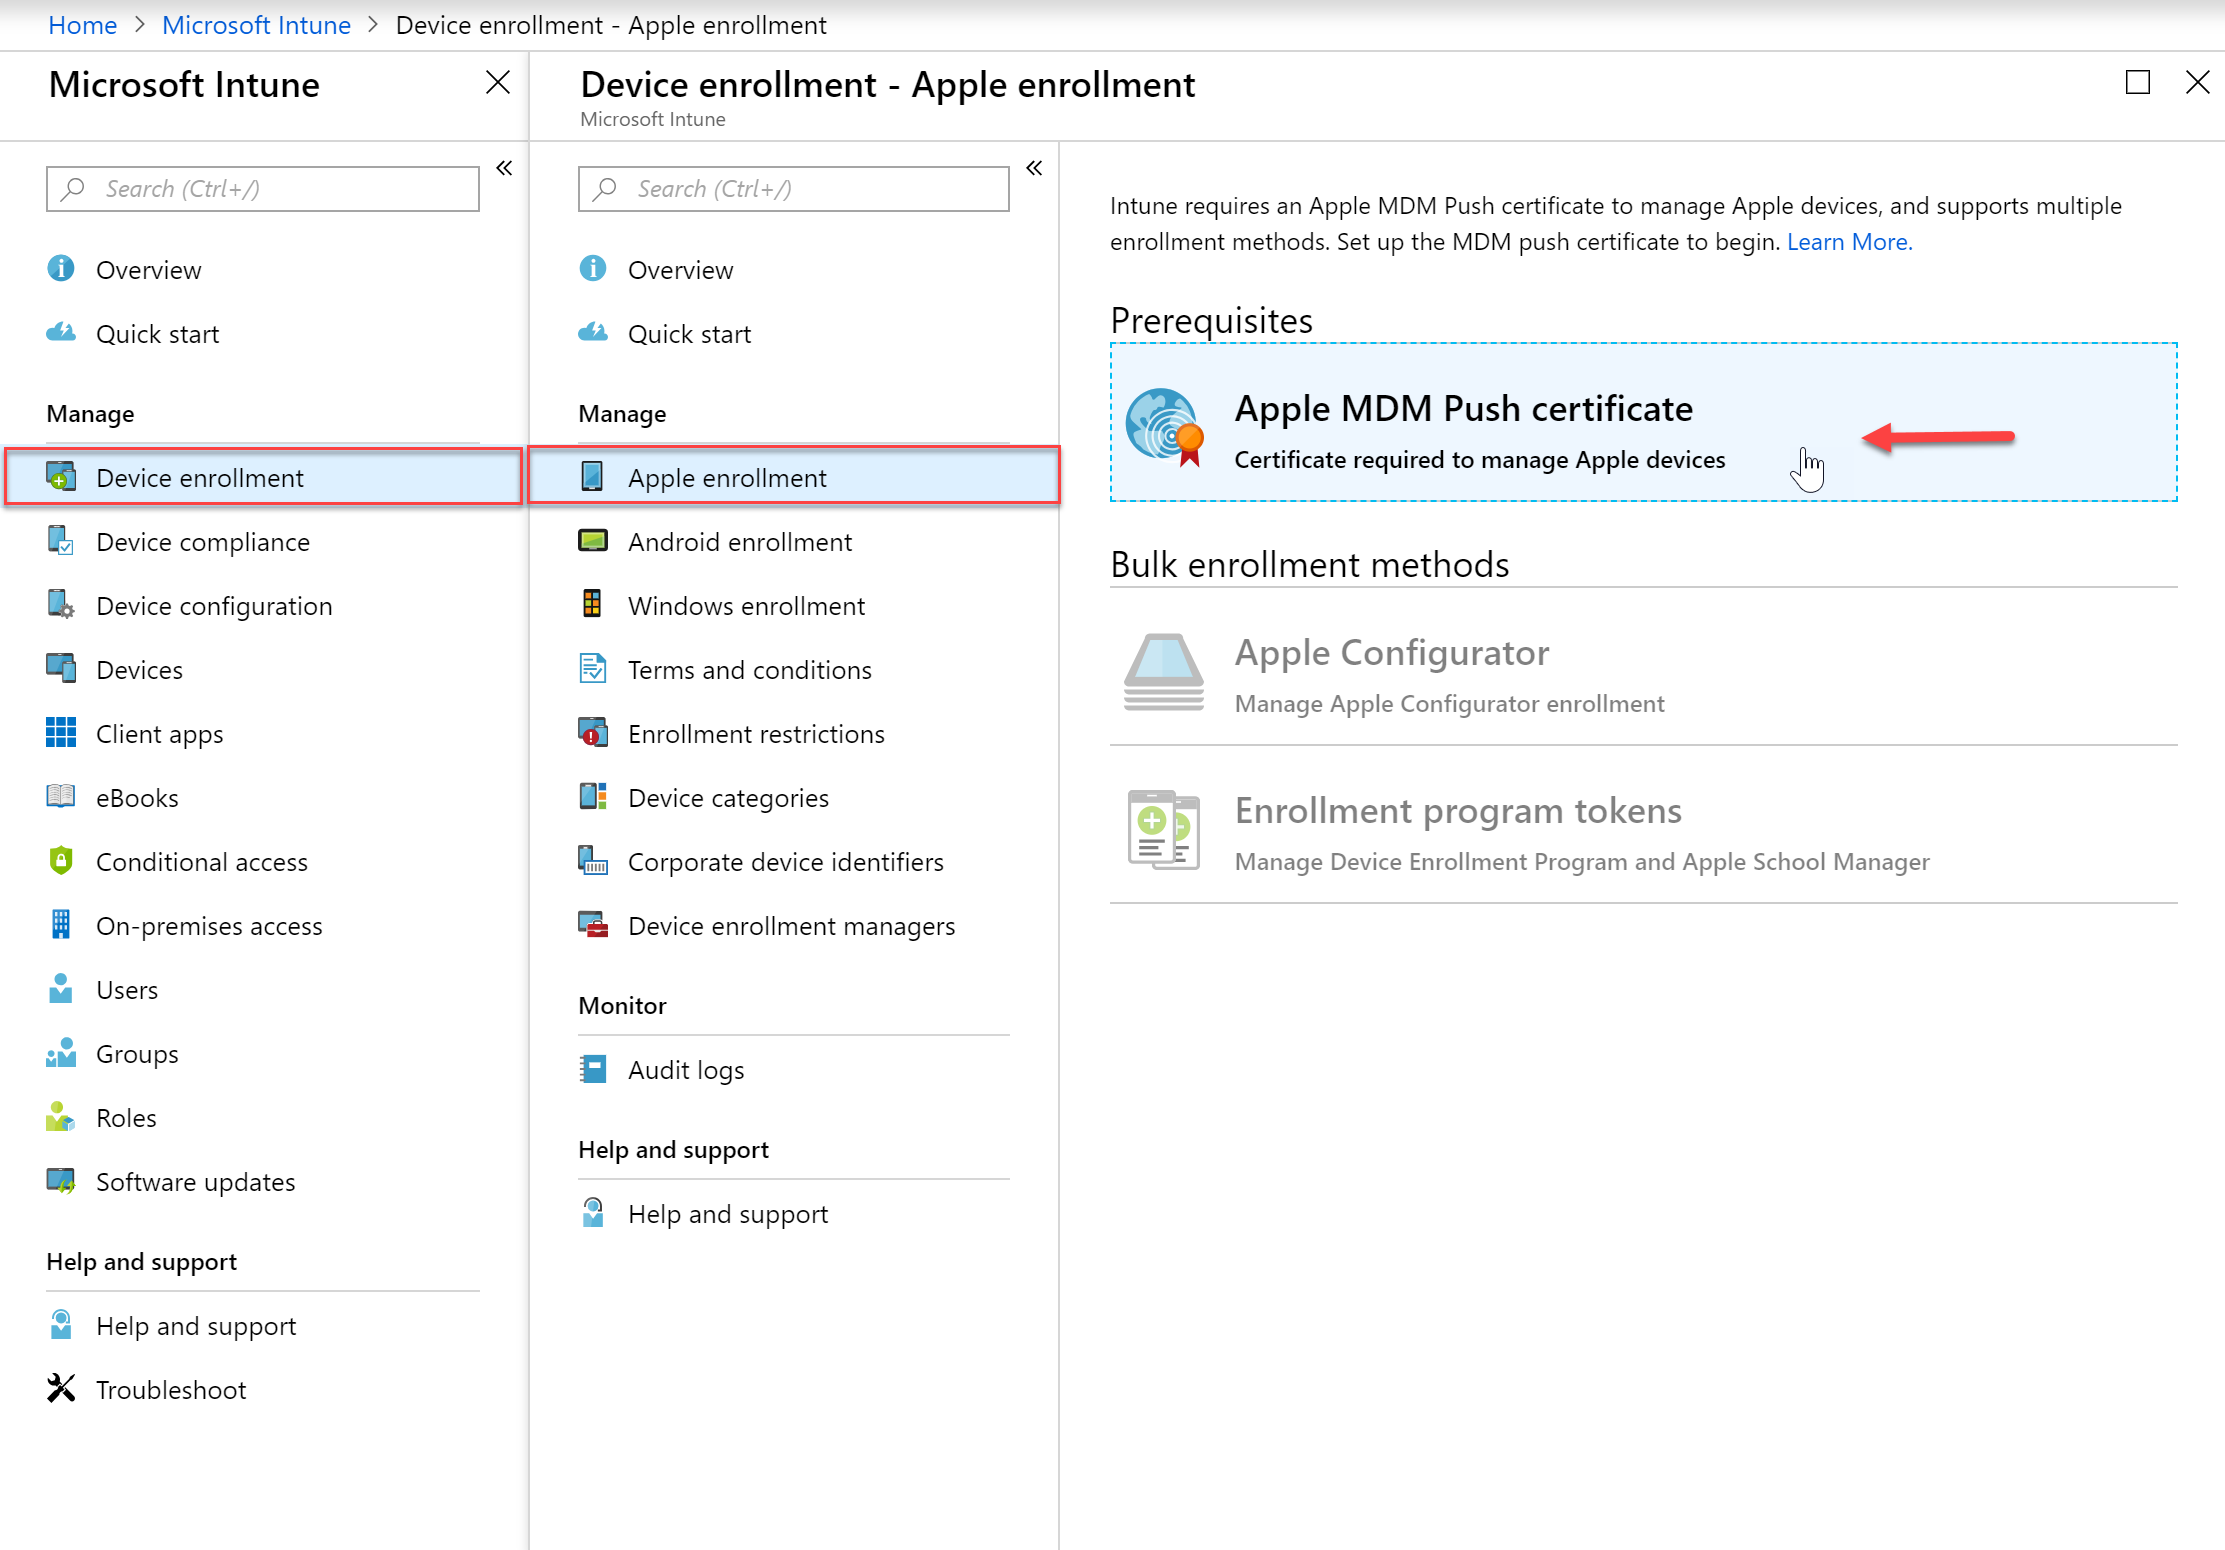This screenshot has width=2225, height=1550.
Task: Click the Device enrollment managers label
Action: click(x=792, y=926)
